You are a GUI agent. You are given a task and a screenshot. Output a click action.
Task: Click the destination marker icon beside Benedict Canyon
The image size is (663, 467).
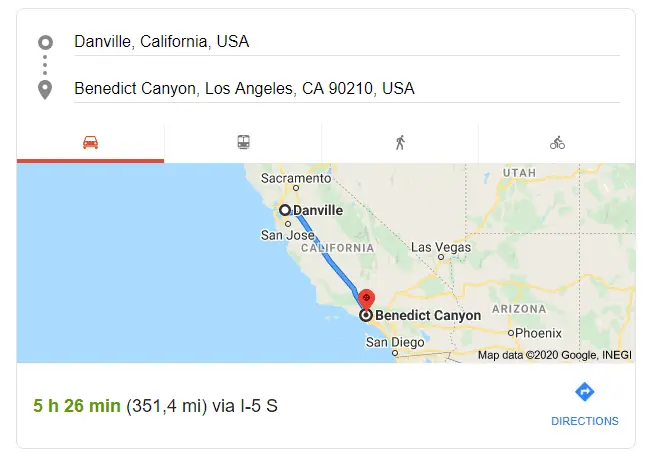coord(44,90)
